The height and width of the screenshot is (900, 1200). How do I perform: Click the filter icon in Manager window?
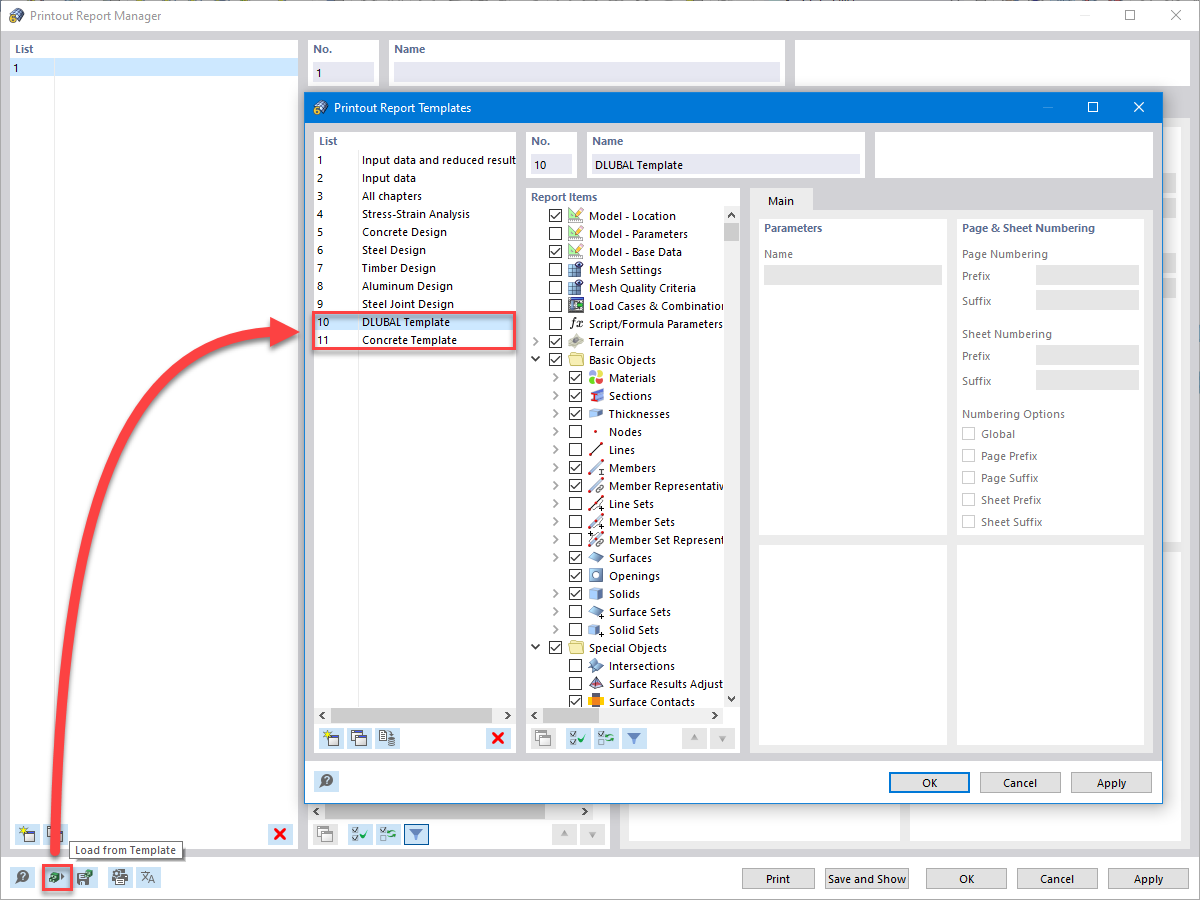[417, 834]
